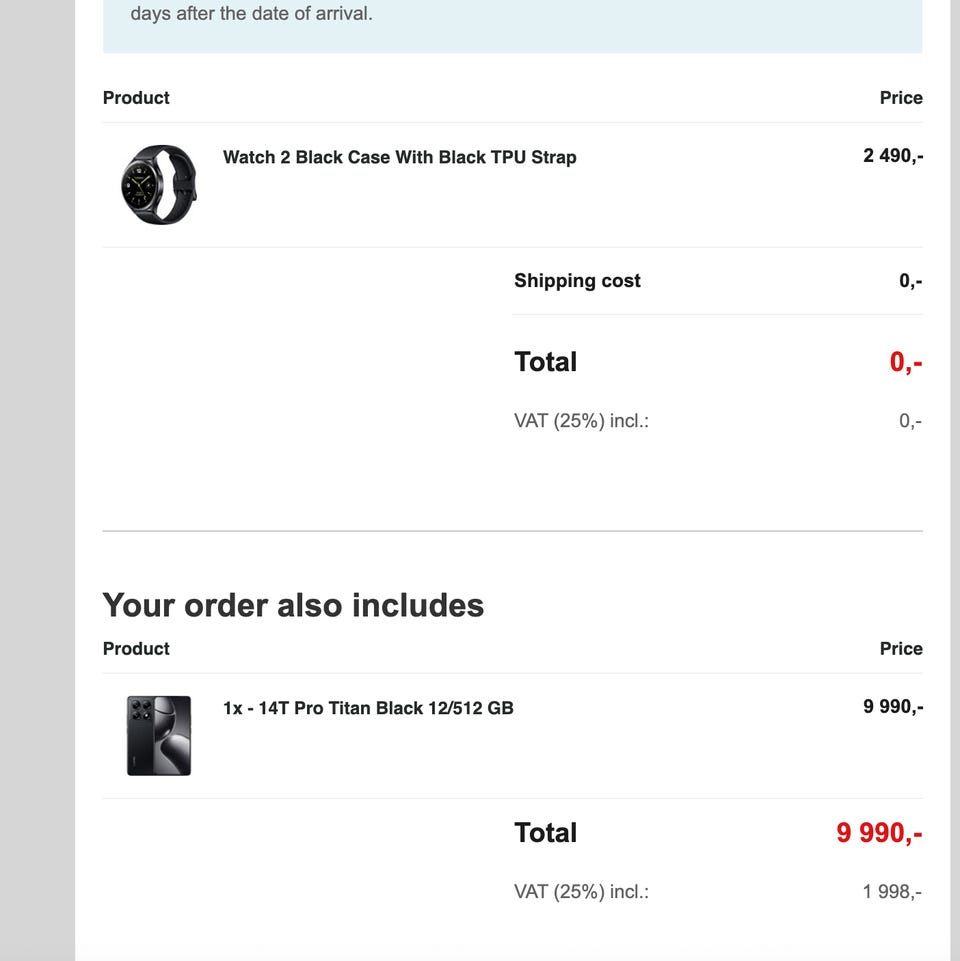Viewport: 960px width, 961px height.
Task: Click the Product header above the watch
Action: (x=136, y=98)
